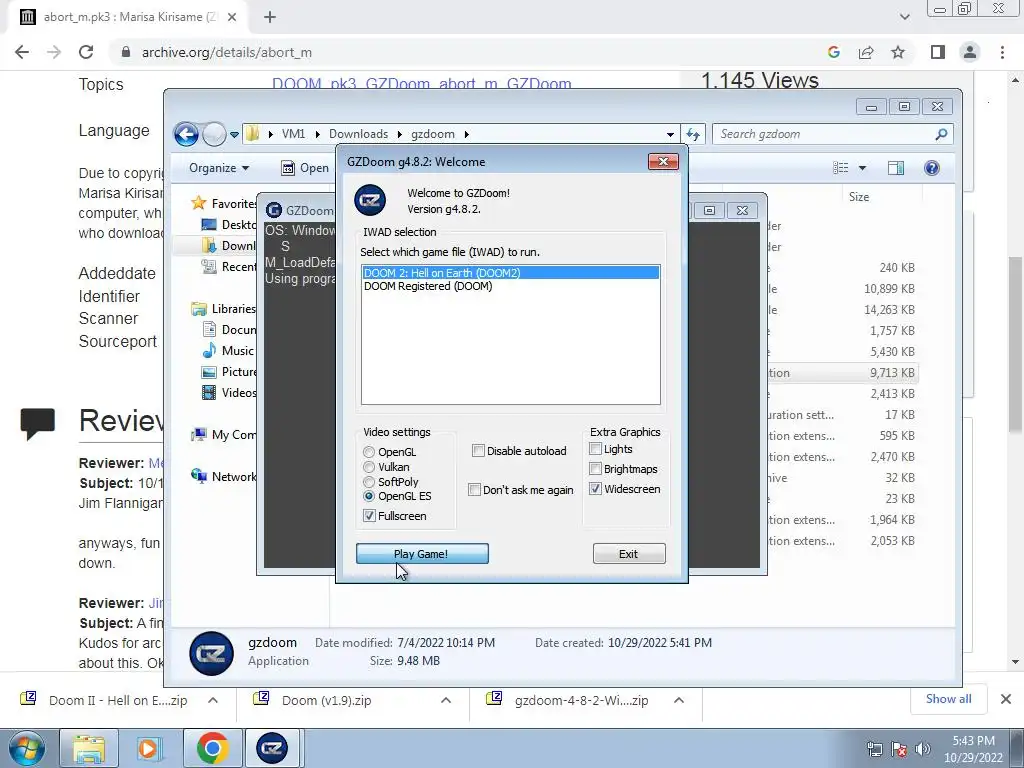1024x768 pixels.
Task: Click Show all downloads button
Action: click(948, 699)
